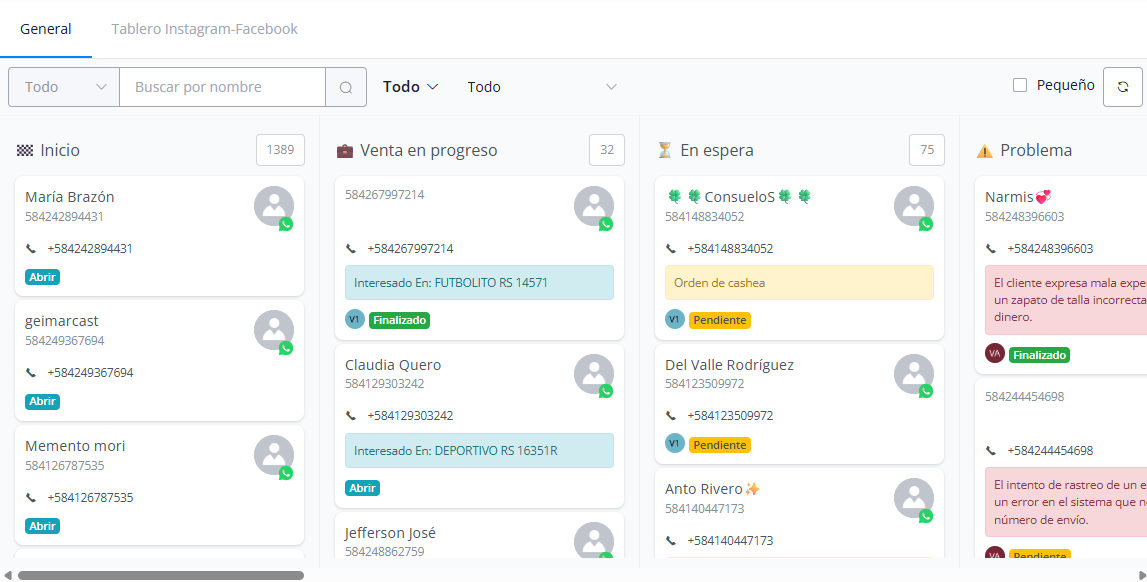Screen dimensions: 1147x582
Task: Click Memento mori's contact avatar
Action: (x=274, y=455)
